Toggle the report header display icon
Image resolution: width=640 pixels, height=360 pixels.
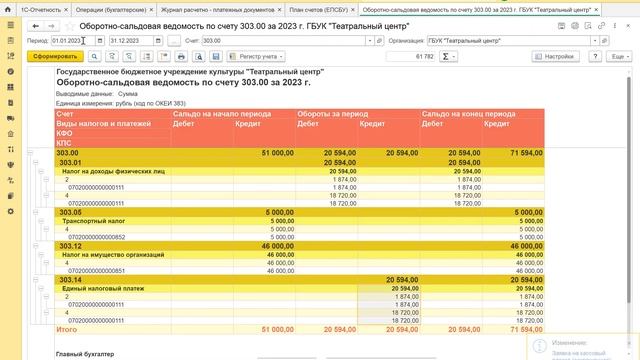pos(164,57)
